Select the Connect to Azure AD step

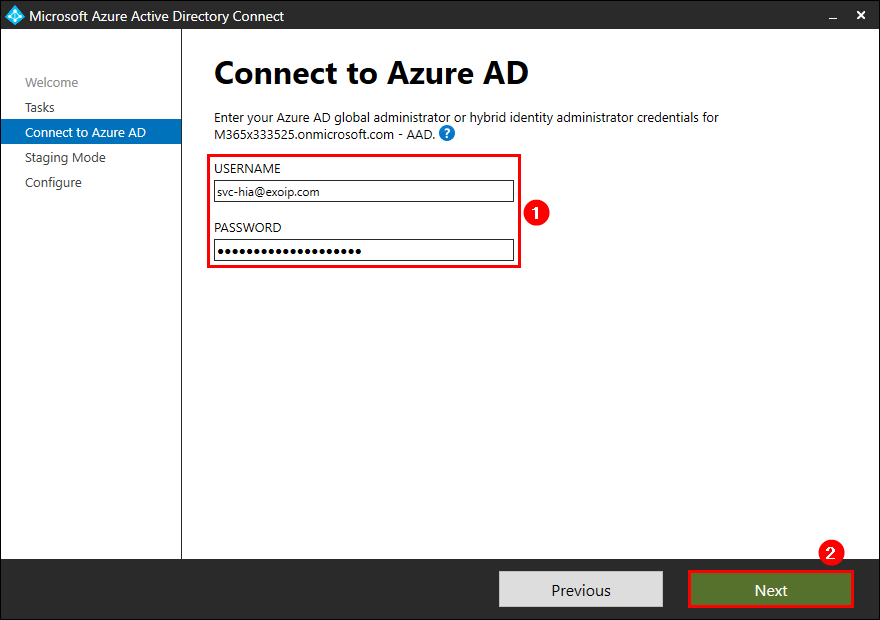pos(85,133)
